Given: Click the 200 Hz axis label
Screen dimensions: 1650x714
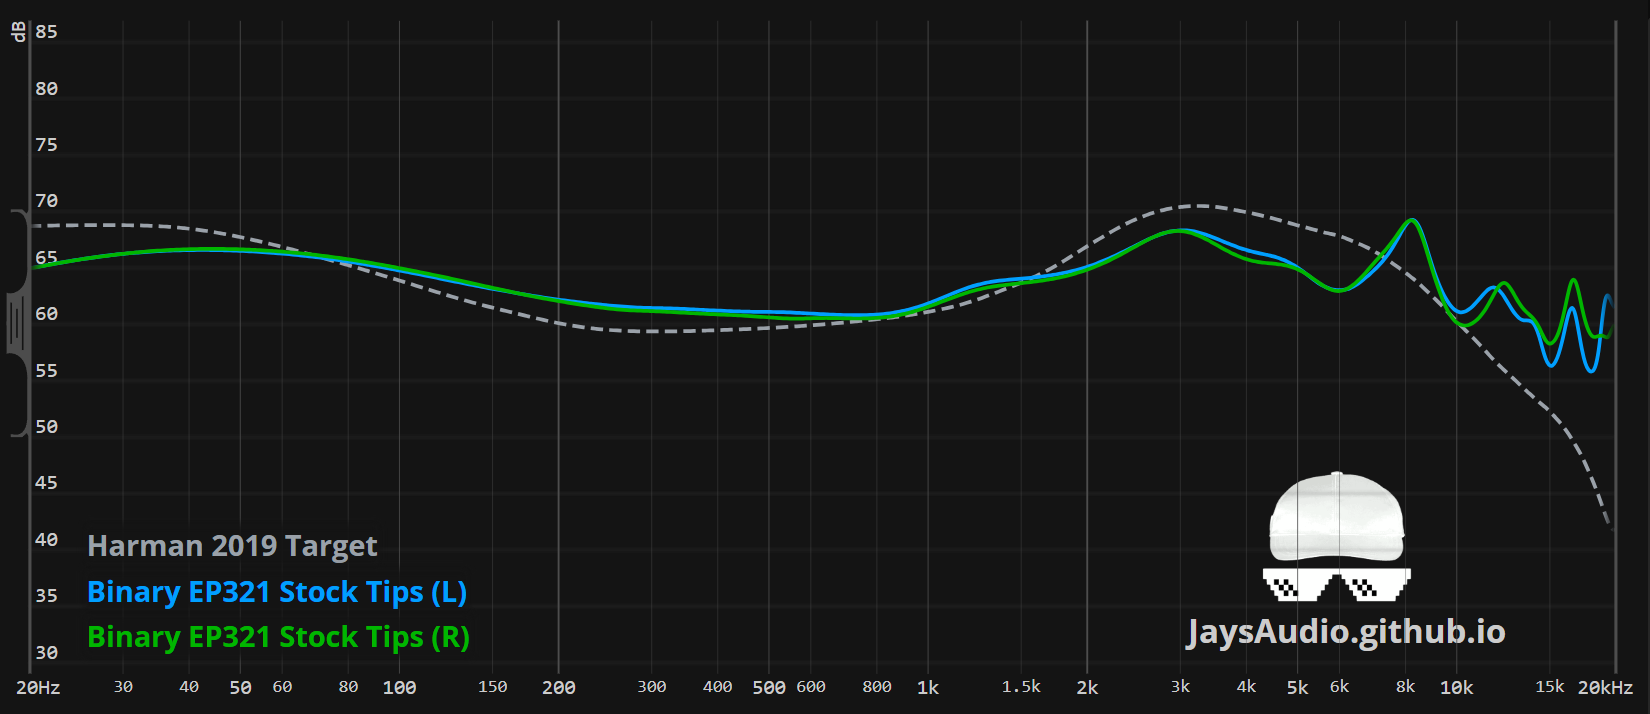Looking at the screenshot, I should click(558, 688).
